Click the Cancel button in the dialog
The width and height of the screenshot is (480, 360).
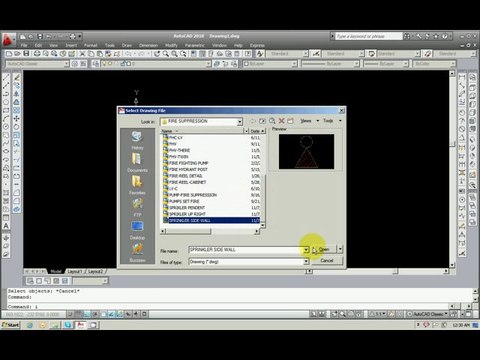(x=327, y=261)
